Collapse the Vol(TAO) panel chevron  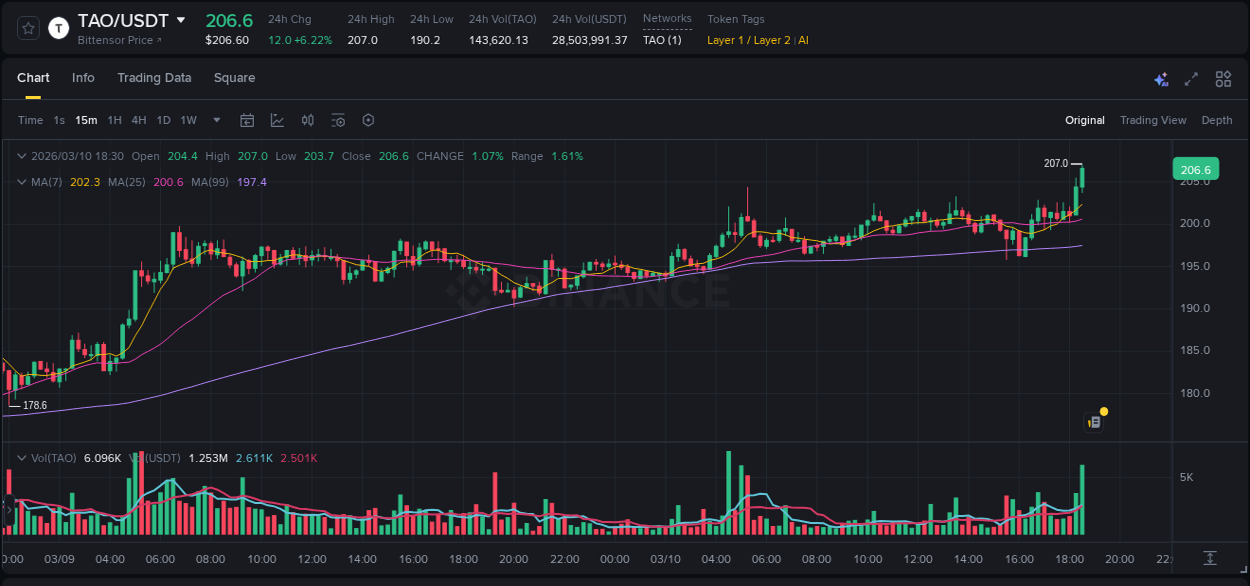coord(22,458)
